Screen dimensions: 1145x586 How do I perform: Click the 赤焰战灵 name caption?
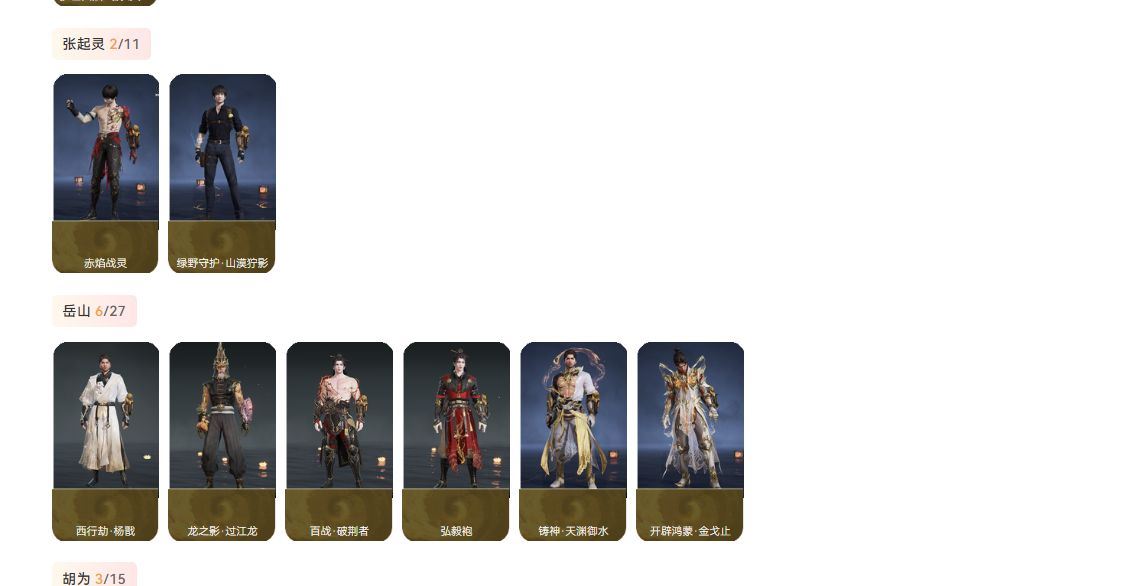coord(105,263)
